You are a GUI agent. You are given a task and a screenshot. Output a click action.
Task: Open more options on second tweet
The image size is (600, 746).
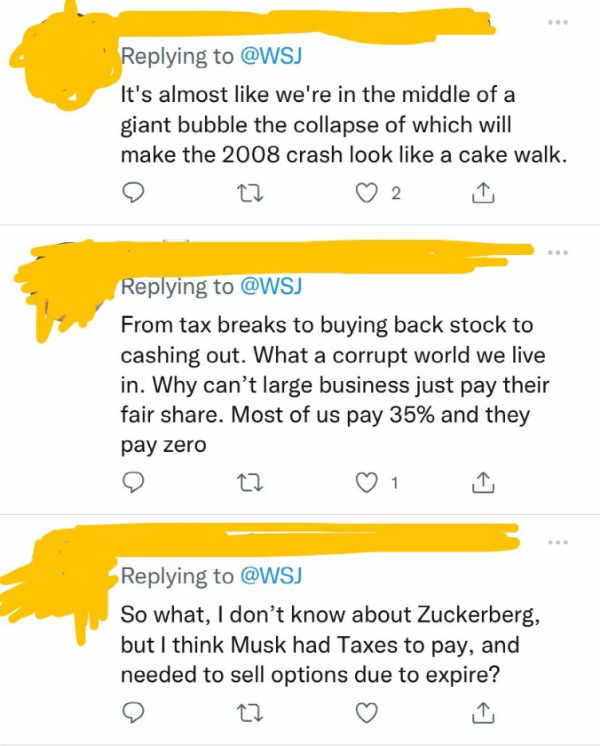point(556,252)
